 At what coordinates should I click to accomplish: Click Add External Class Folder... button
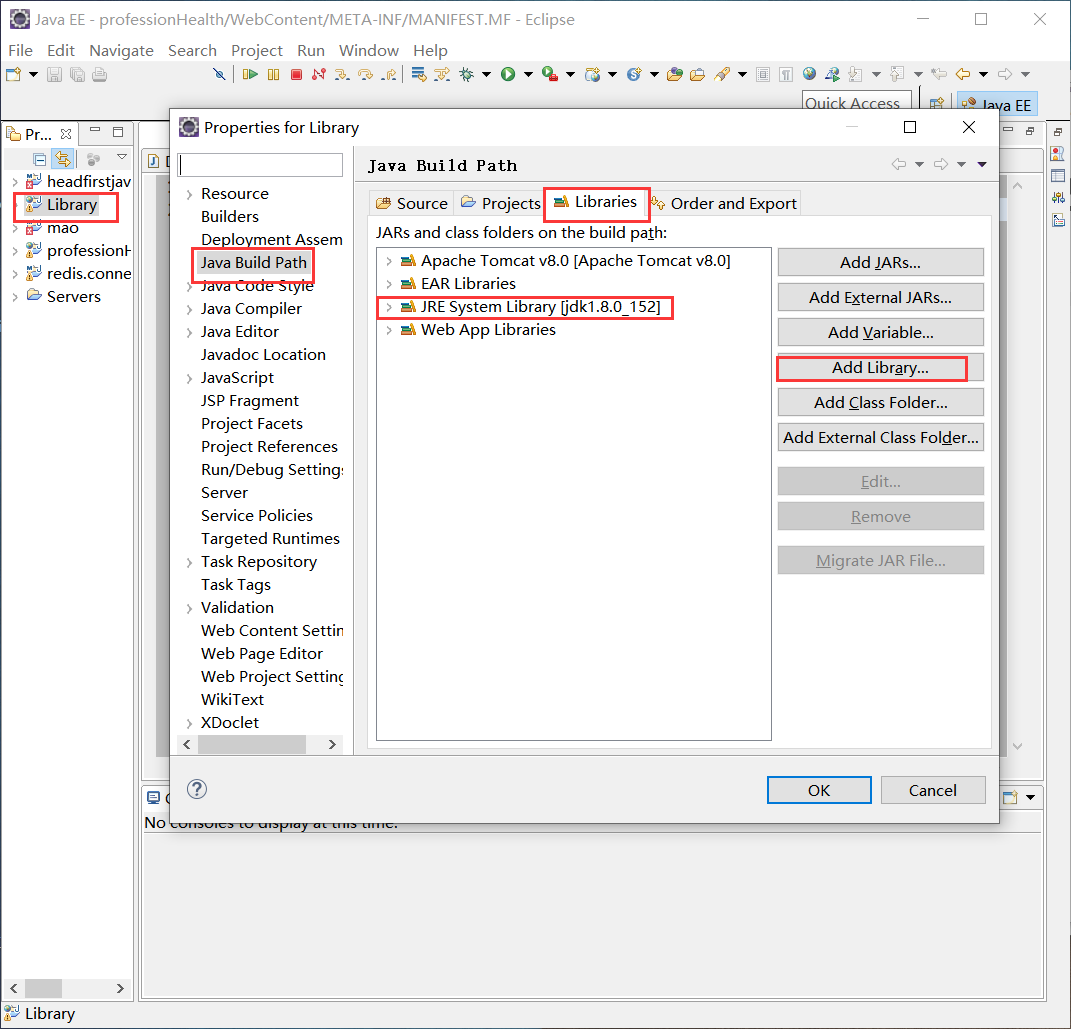point(880,437)
